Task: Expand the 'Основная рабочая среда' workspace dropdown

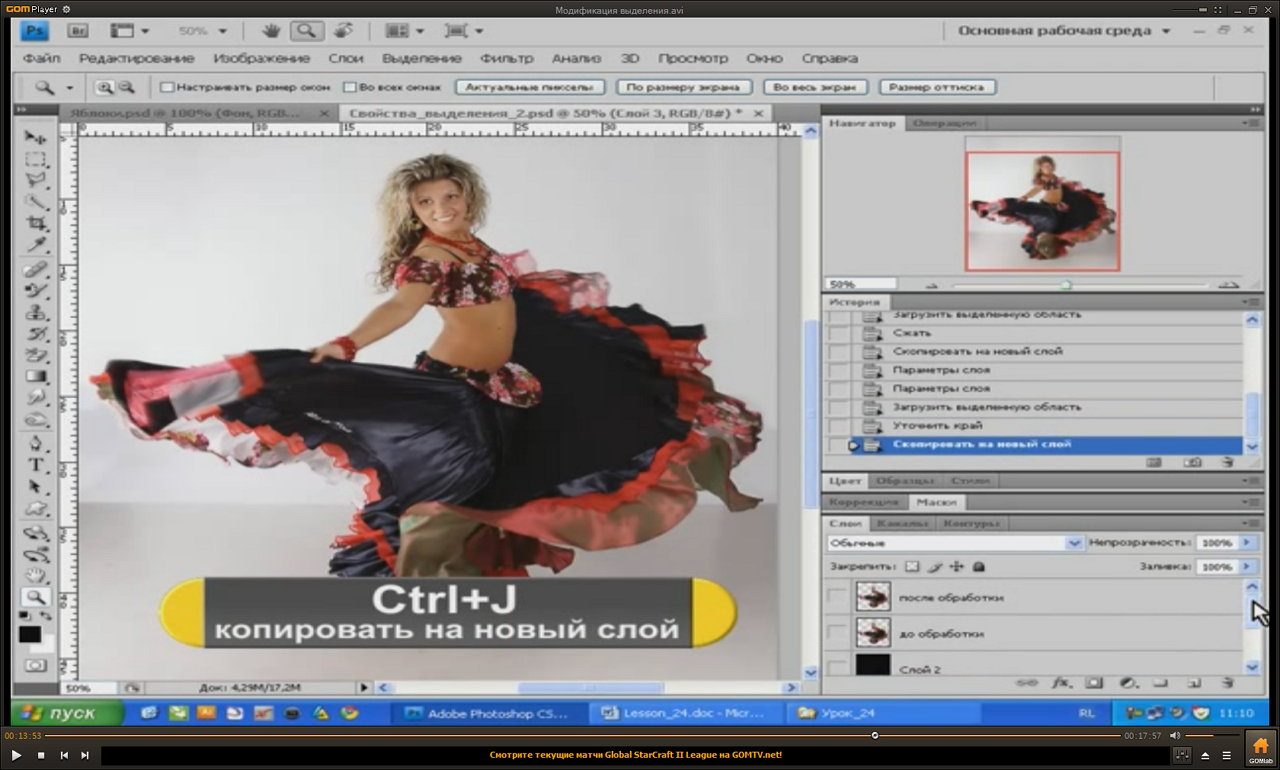Action: [x=1165, y=31]
